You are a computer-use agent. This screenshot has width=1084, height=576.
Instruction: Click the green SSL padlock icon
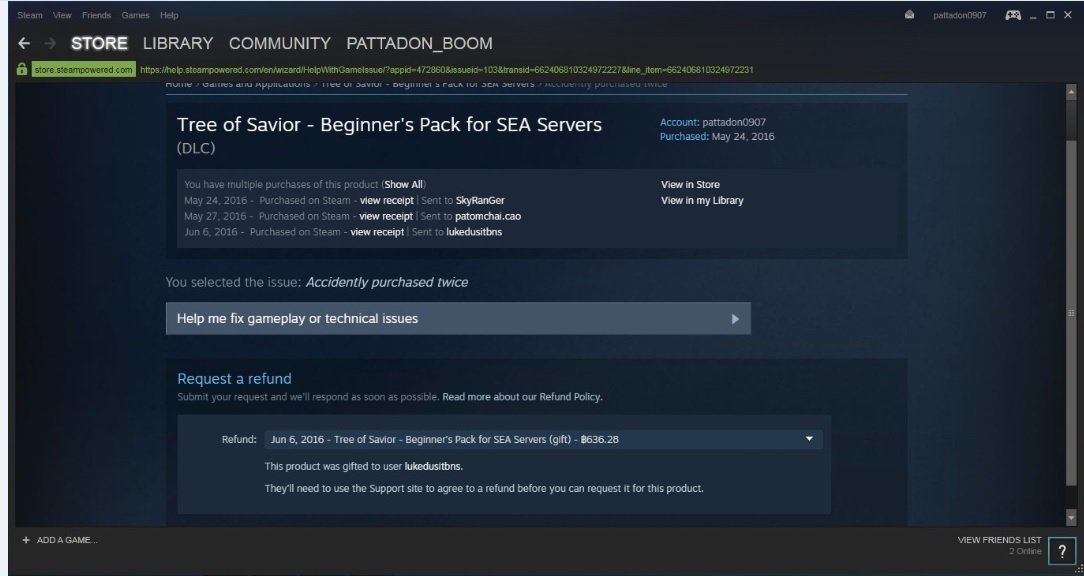tap(19, 69)
